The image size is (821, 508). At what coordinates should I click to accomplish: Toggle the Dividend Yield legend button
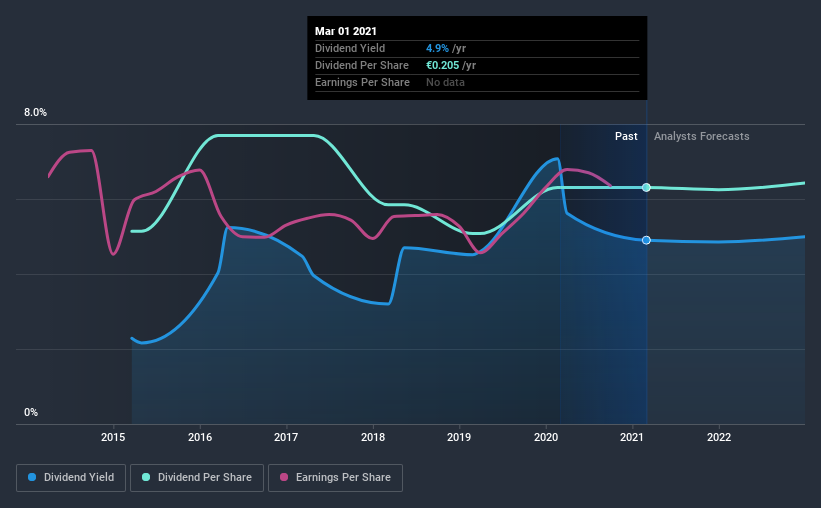click(x=71, y=478)
